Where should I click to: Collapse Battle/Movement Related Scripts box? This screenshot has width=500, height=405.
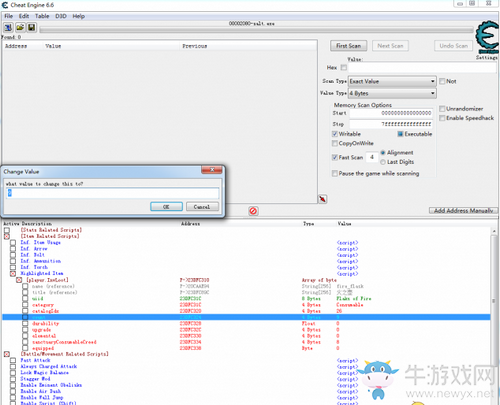click(7, 354)
